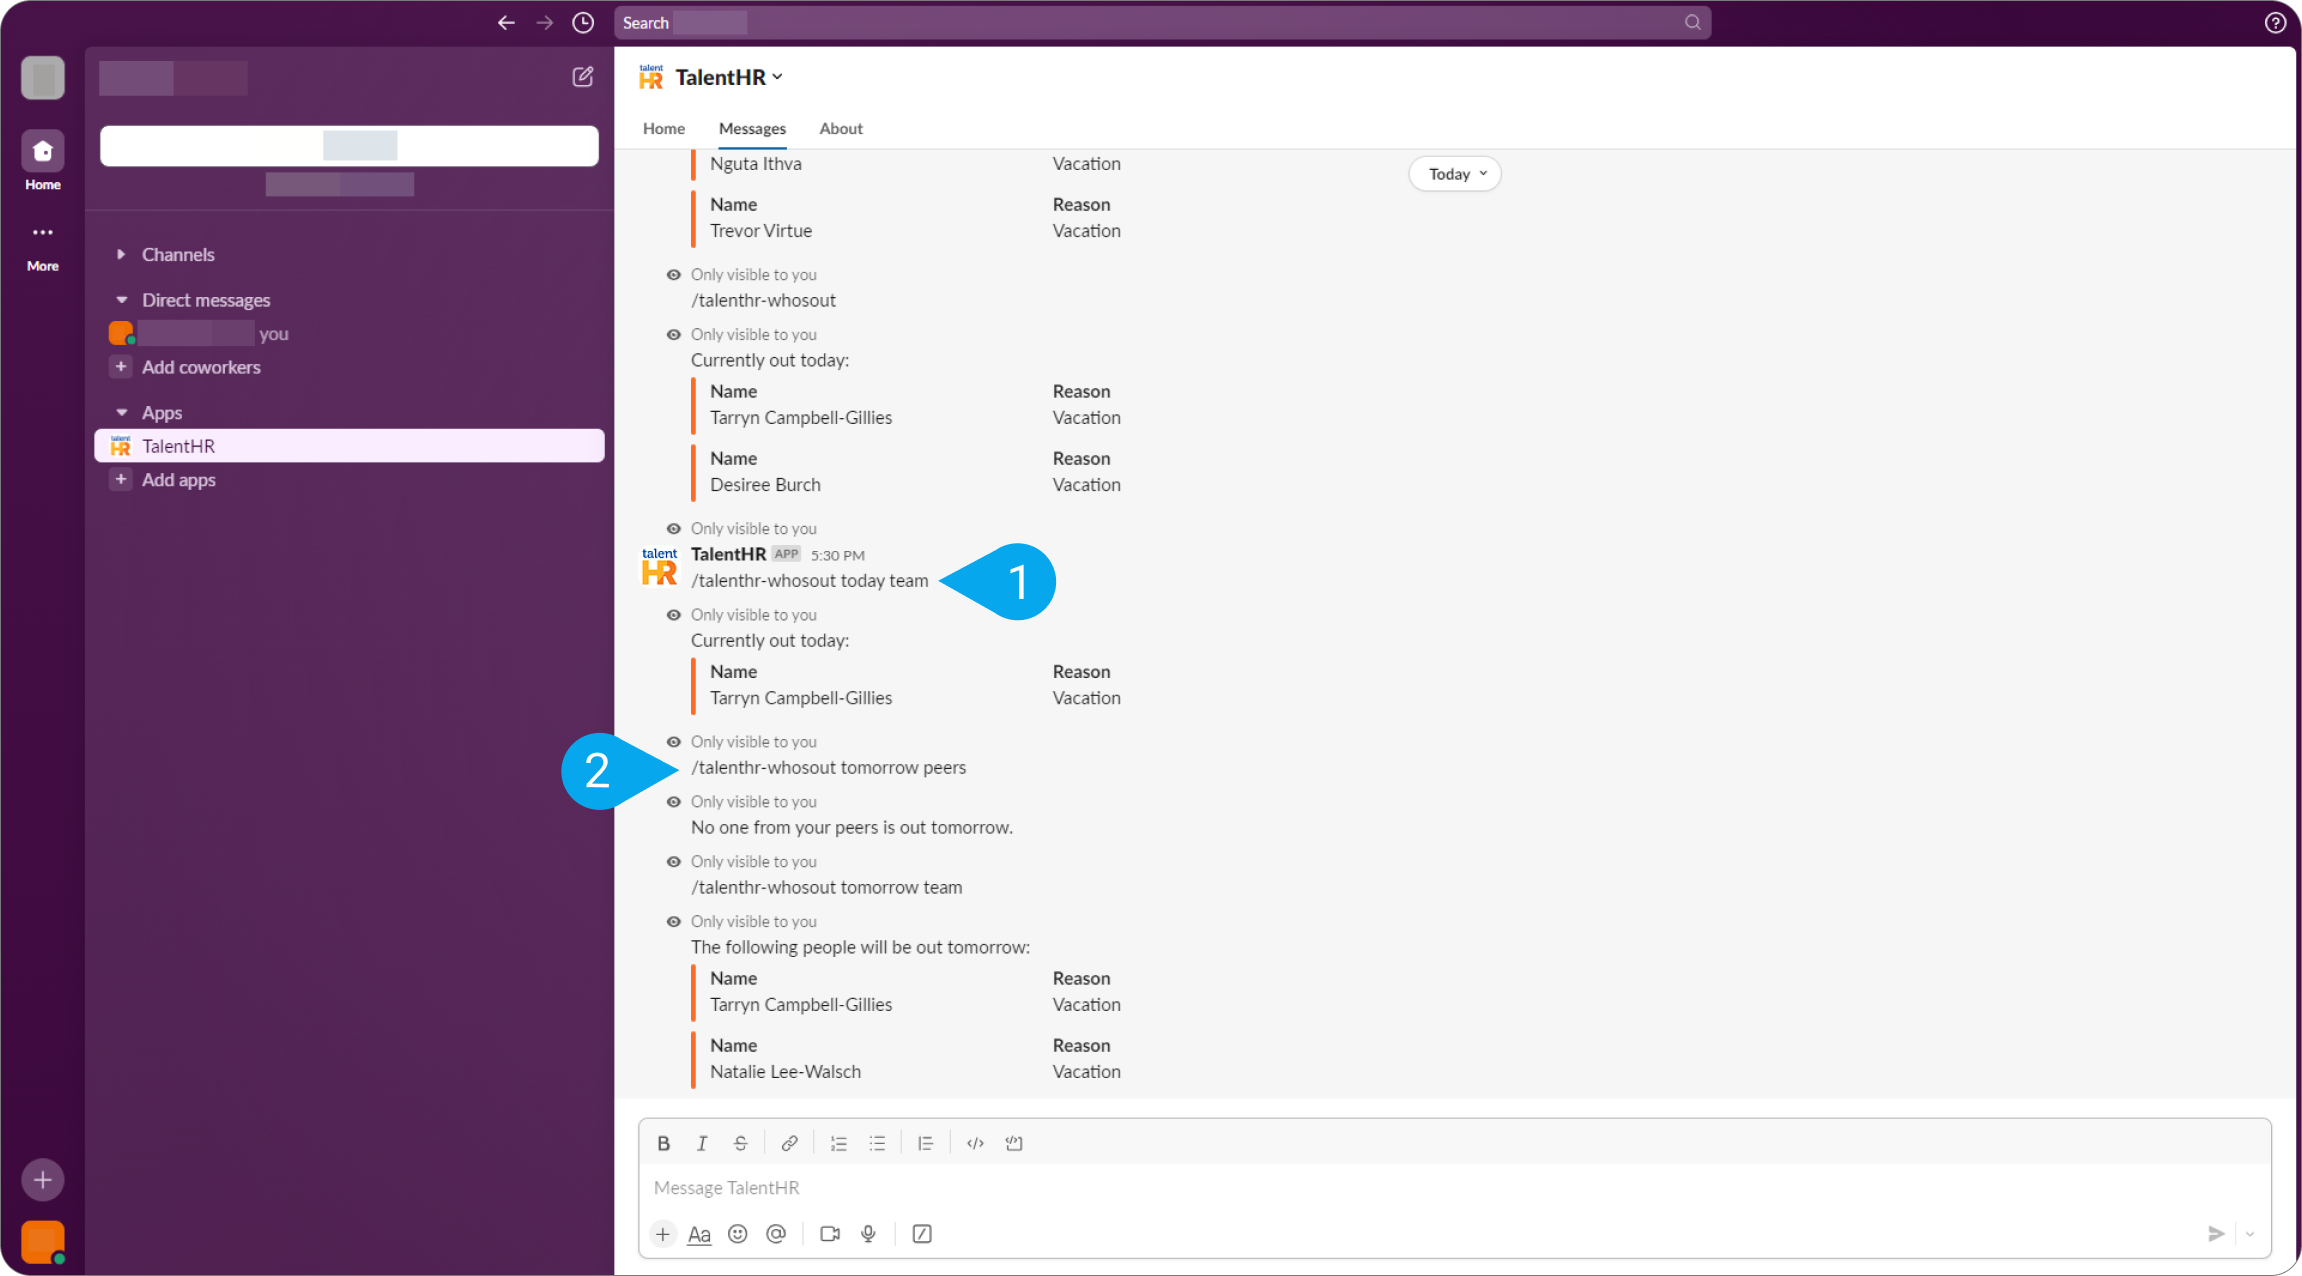Switch to the Messages tab
The height and width of the screenshot is (1276, 2302).
[752, 128]
